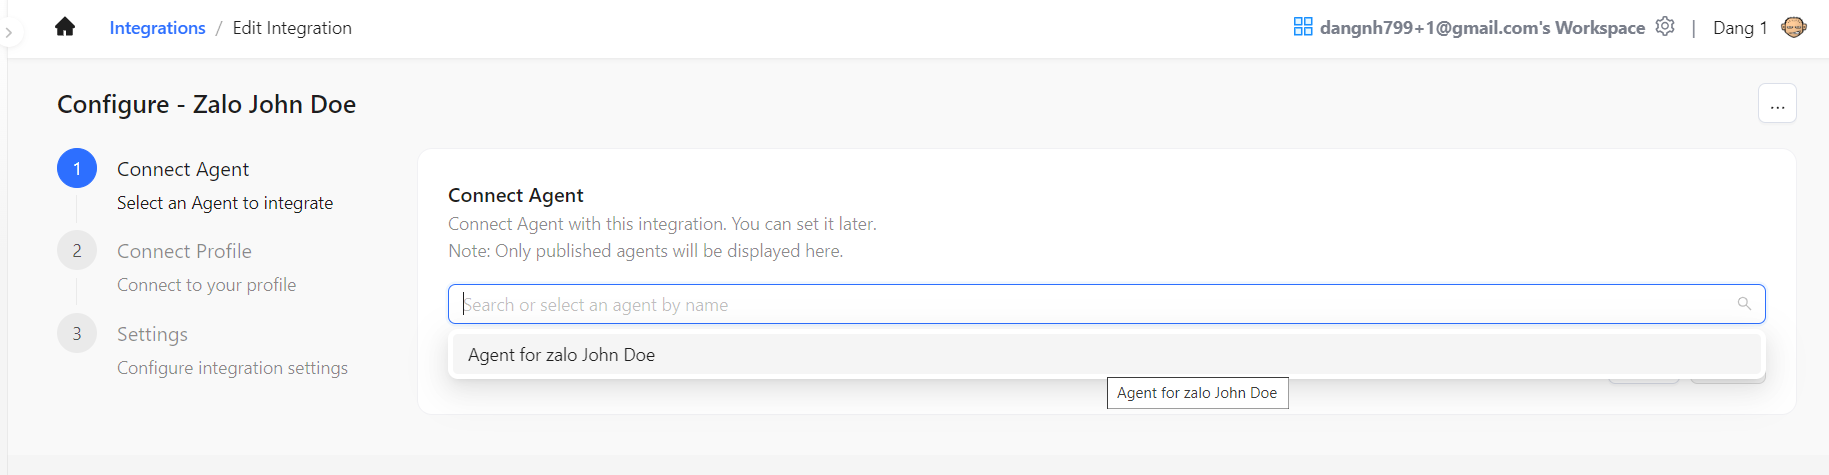Click the Edit Integration breadcrumb text
Image resolution: width=1829 pixels, height=475 pixels.
click(x=292, y=28)
